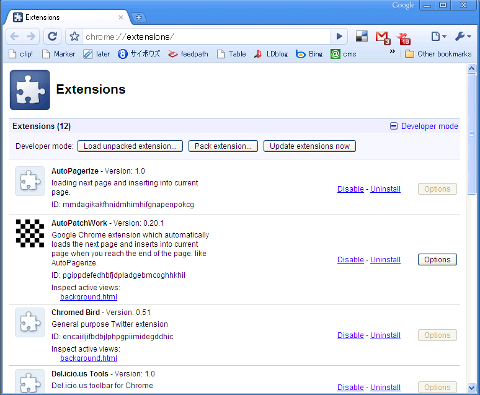Open the cns bookmark

(x=343, y=54)
